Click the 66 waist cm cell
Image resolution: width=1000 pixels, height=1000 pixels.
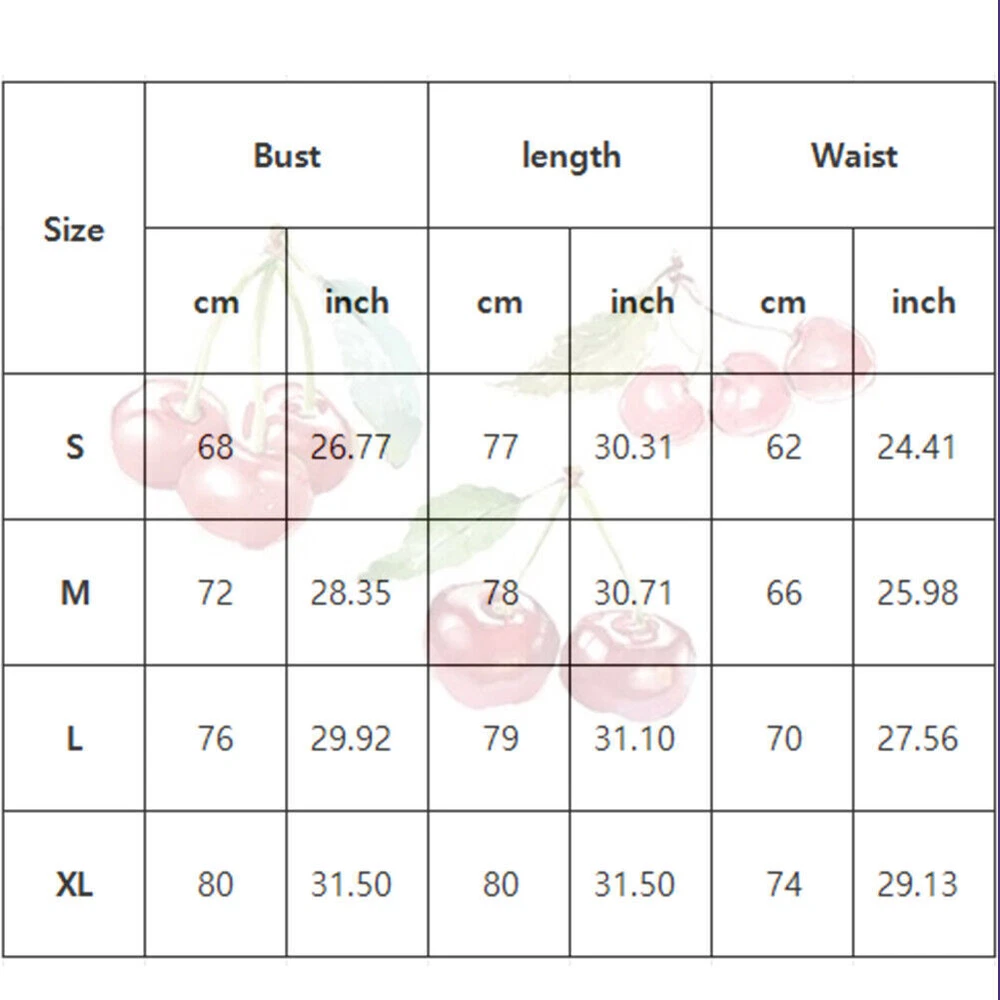pos(783,592)
